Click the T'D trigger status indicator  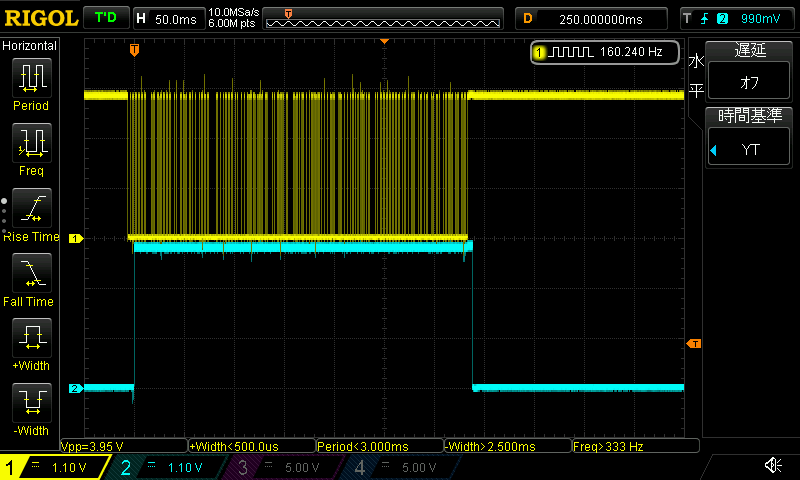tap(106, 18)
